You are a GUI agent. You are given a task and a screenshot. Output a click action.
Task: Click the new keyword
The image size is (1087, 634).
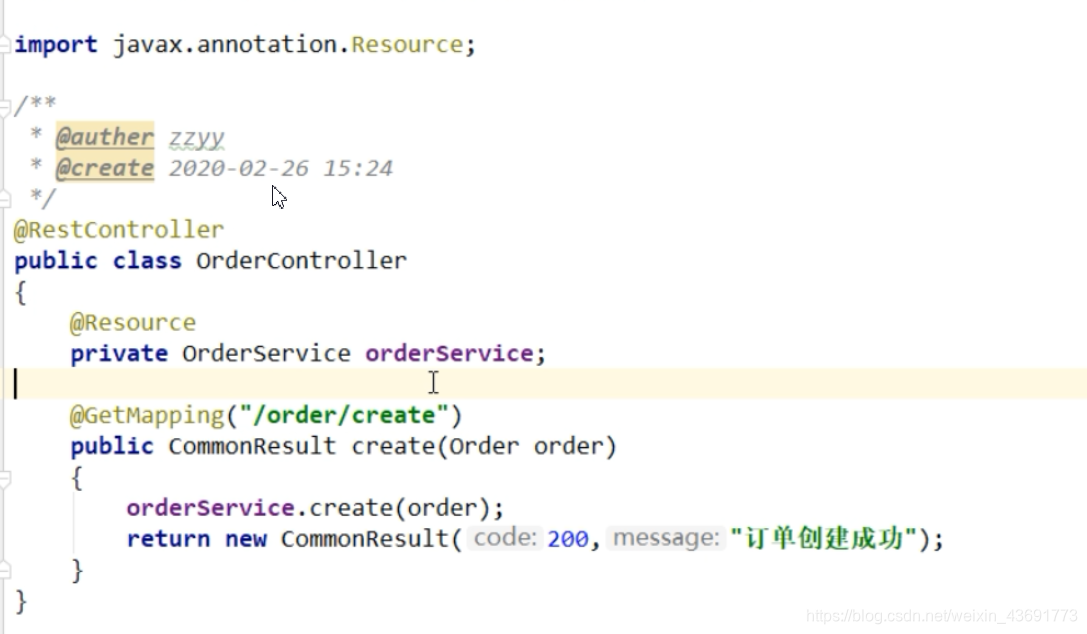click(x=245, y=539)
